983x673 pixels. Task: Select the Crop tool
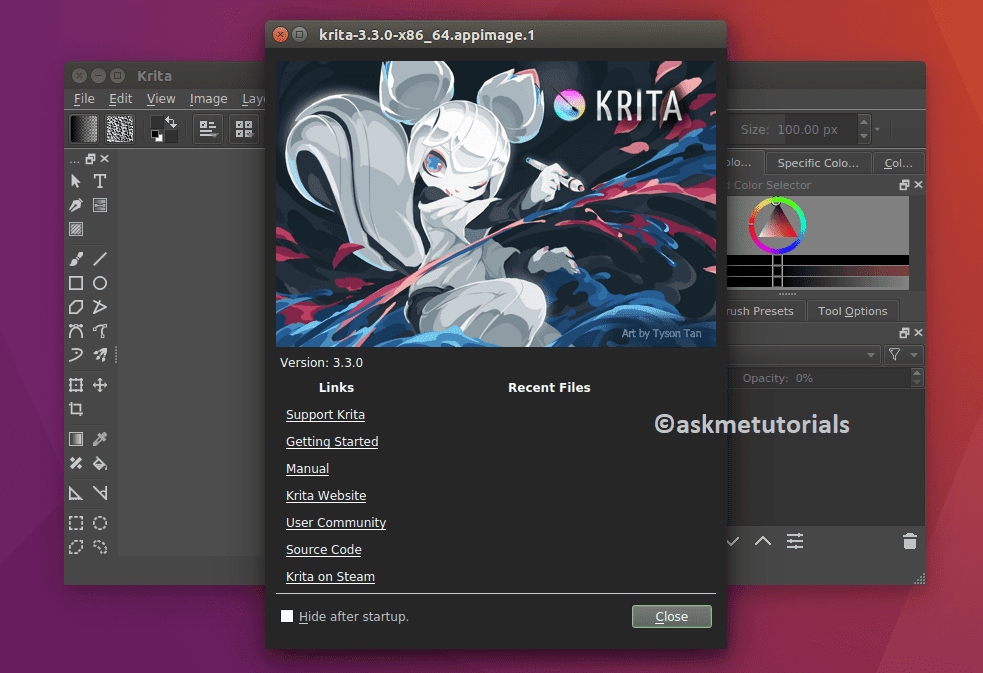(76, 409)
